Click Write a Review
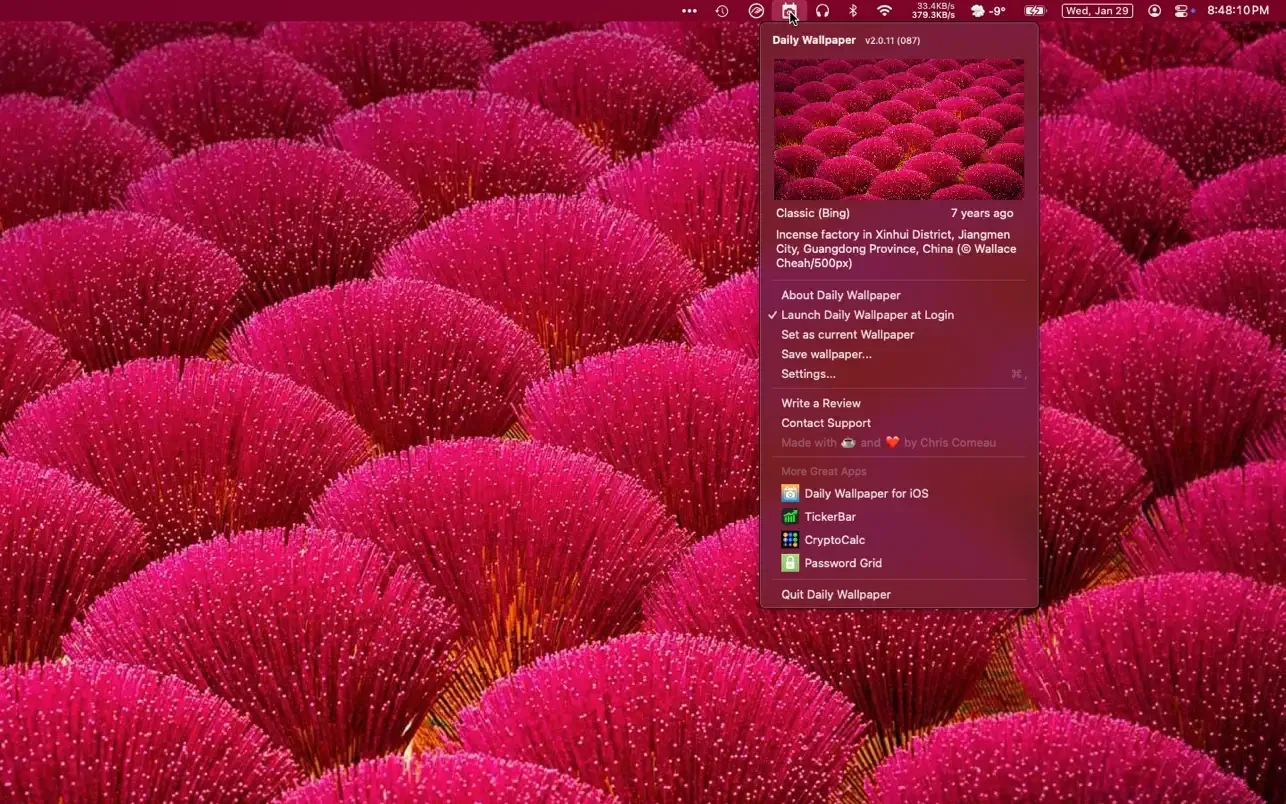 820,403
